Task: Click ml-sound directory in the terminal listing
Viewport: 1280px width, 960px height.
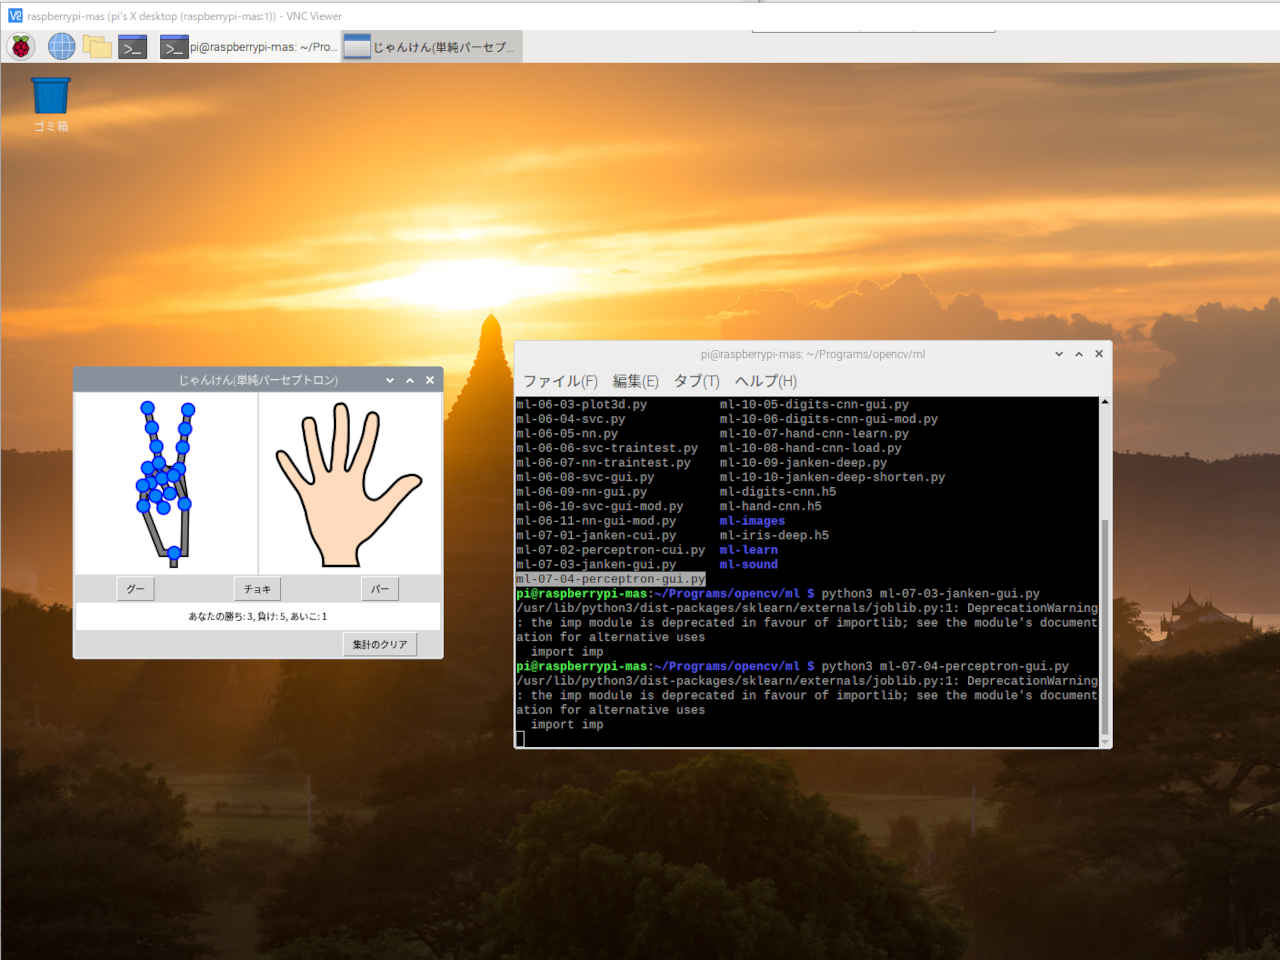Action: tap(749, 564)
